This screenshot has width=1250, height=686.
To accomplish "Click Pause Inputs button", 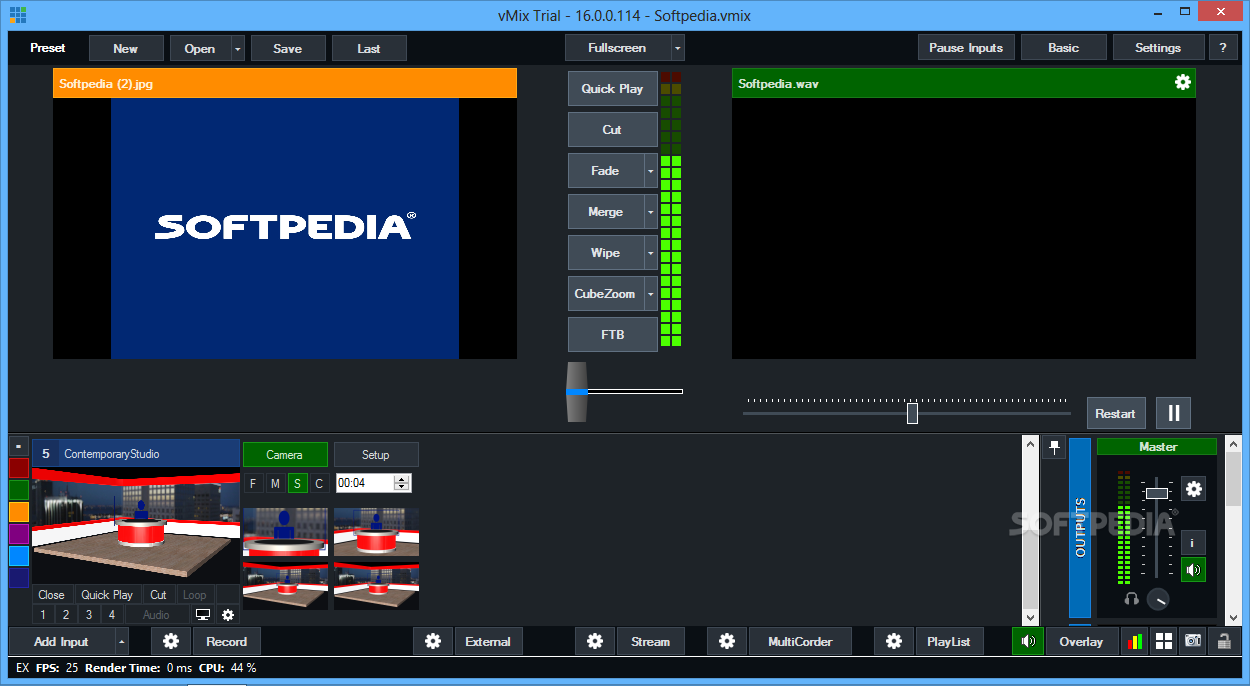I will (966, 48).
